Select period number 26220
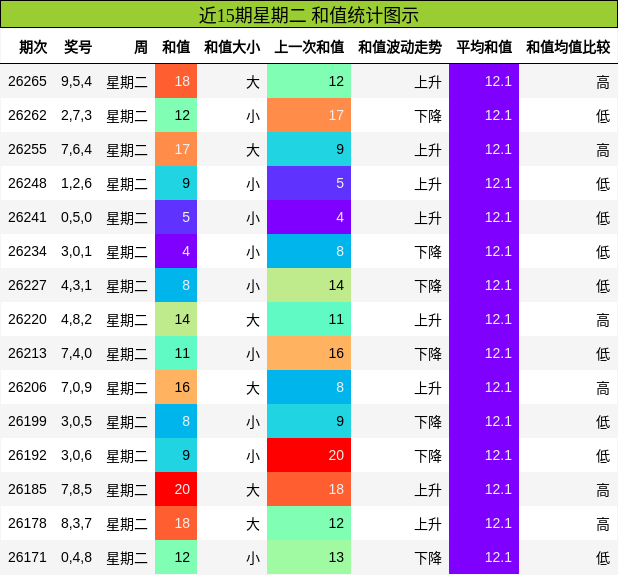 [x=27, y=319]
